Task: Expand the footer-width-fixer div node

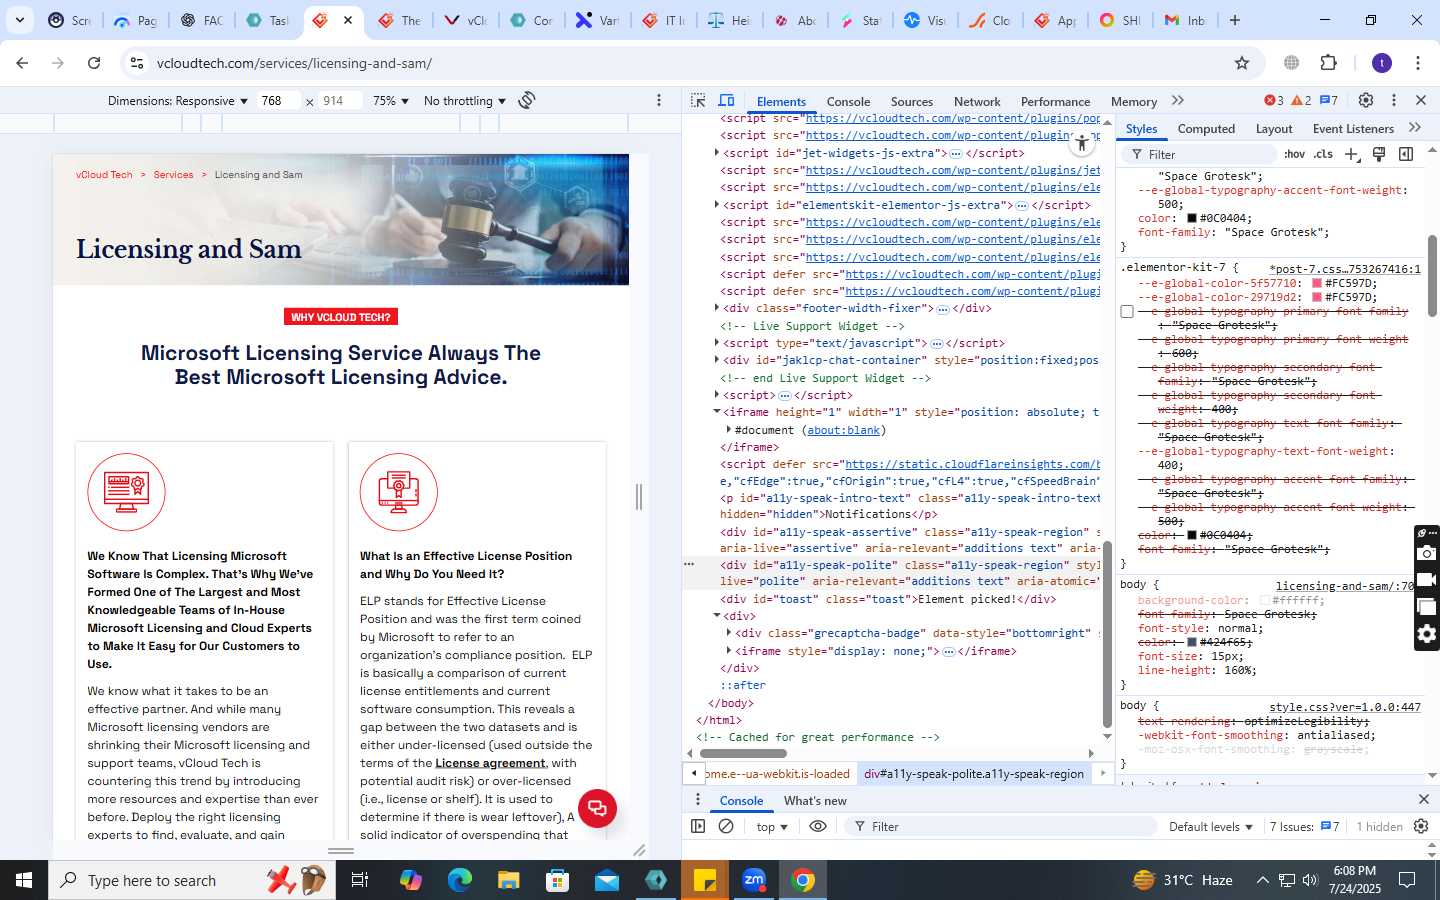Action: point(717,308)
